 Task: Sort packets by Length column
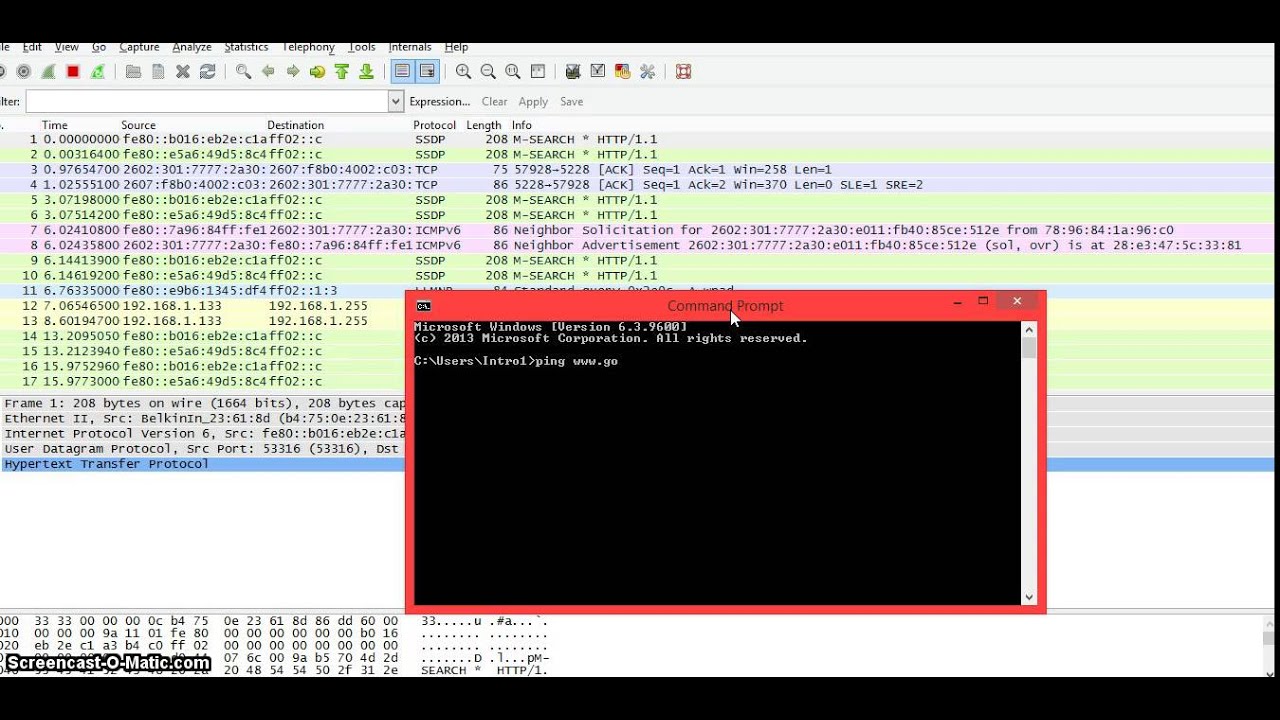tap(483, 125)
